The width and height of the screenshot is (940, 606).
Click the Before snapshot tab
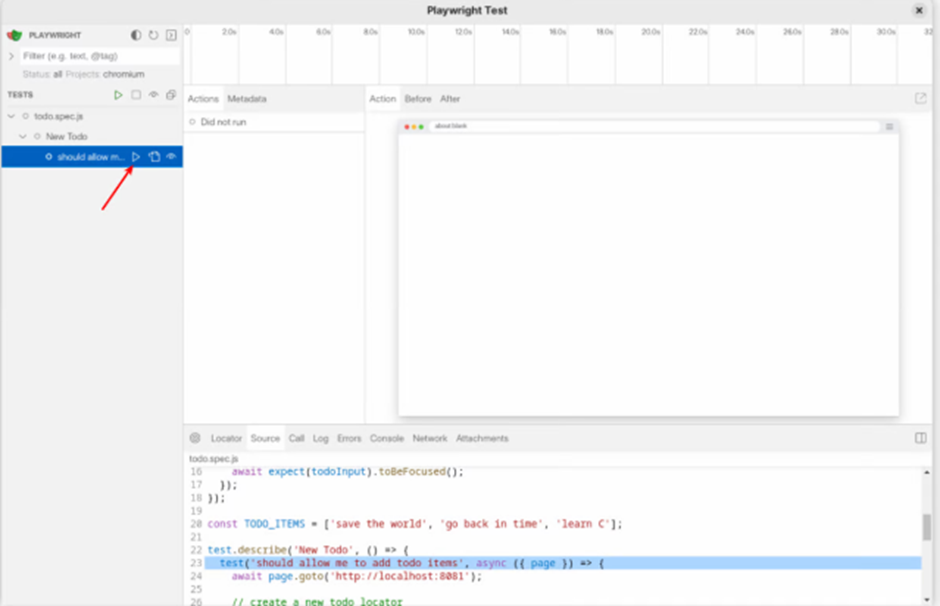tap(418, 99)
